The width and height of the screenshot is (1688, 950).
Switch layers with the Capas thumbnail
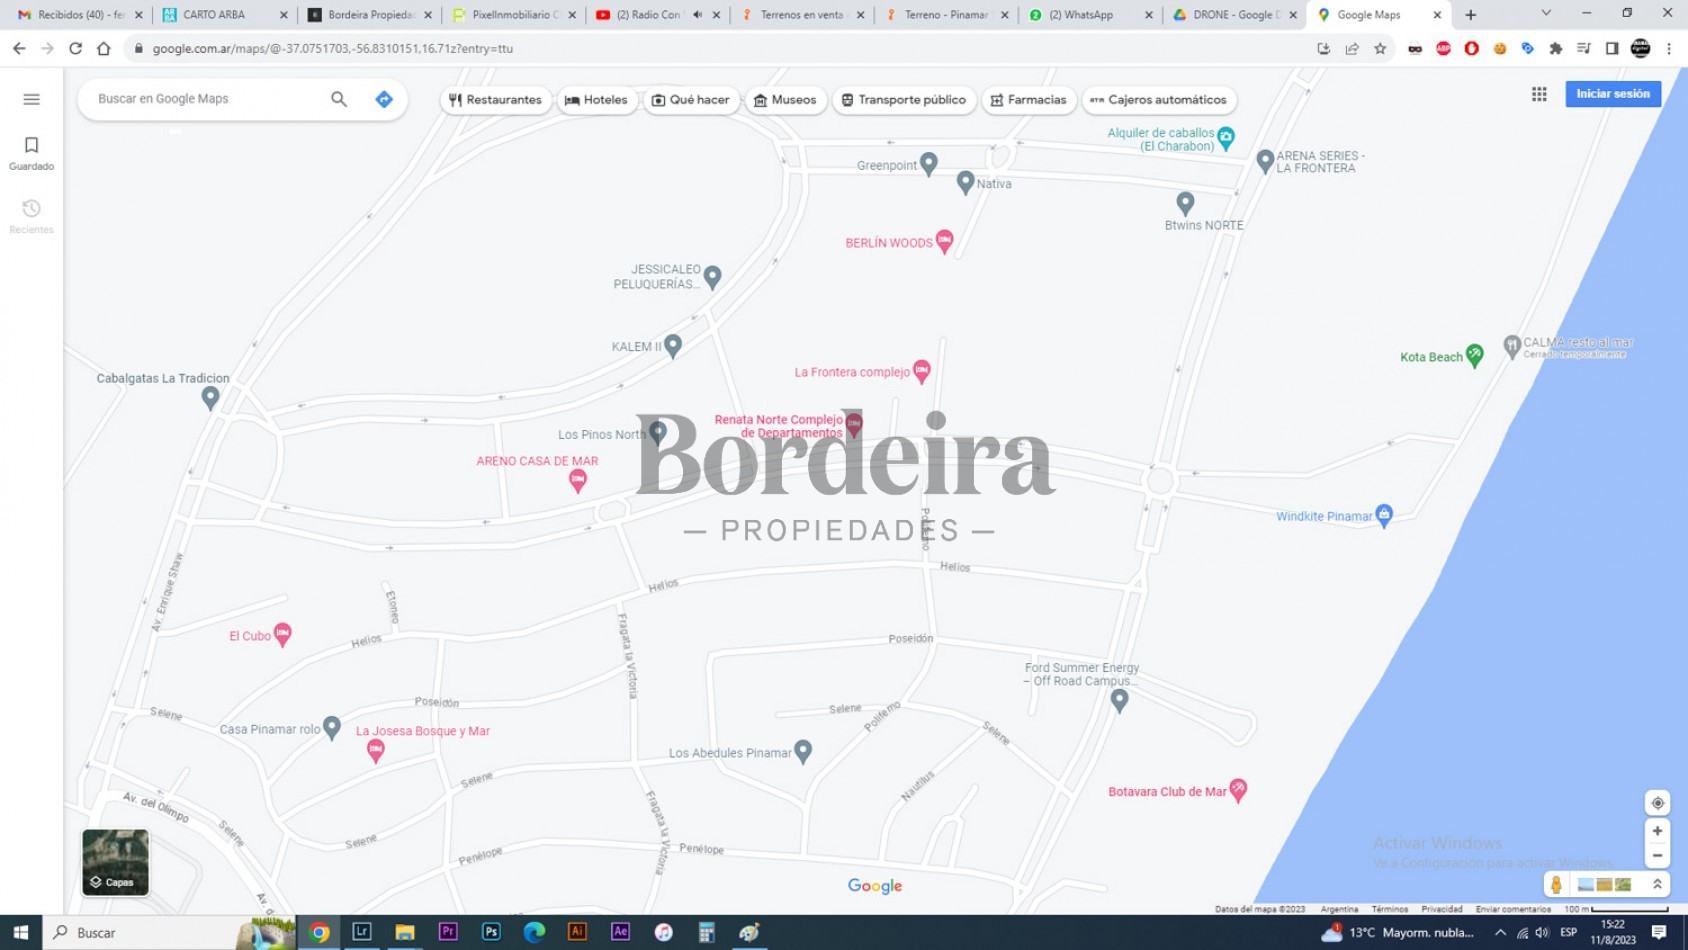[115, 862]
